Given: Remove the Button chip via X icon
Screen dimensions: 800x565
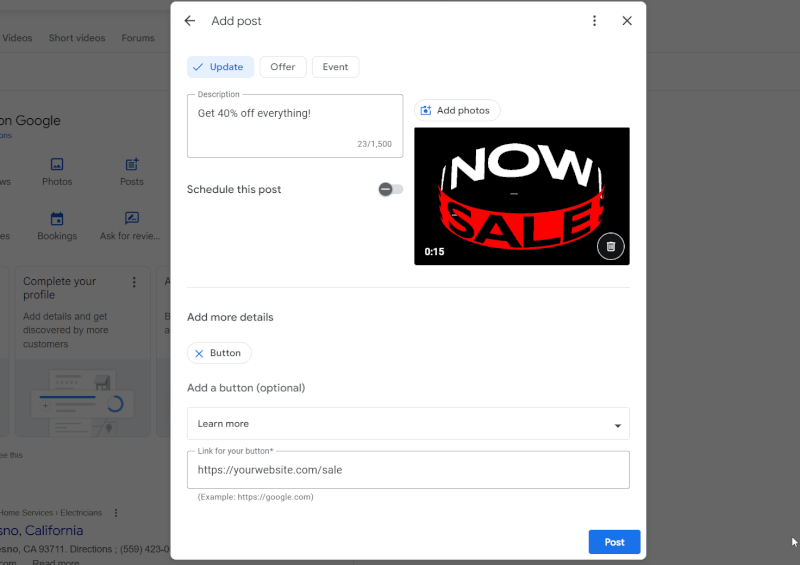Looking at the screenshot, I should coord(199,353).
